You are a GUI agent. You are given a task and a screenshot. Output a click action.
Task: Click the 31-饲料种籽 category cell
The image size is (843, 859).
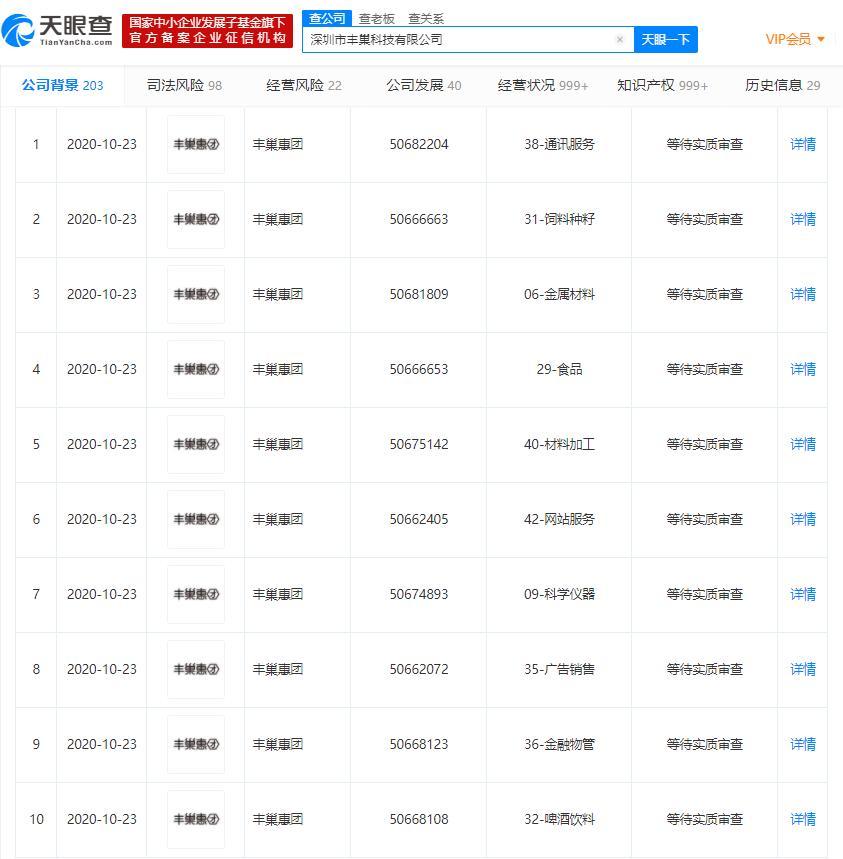coord(559,219)
